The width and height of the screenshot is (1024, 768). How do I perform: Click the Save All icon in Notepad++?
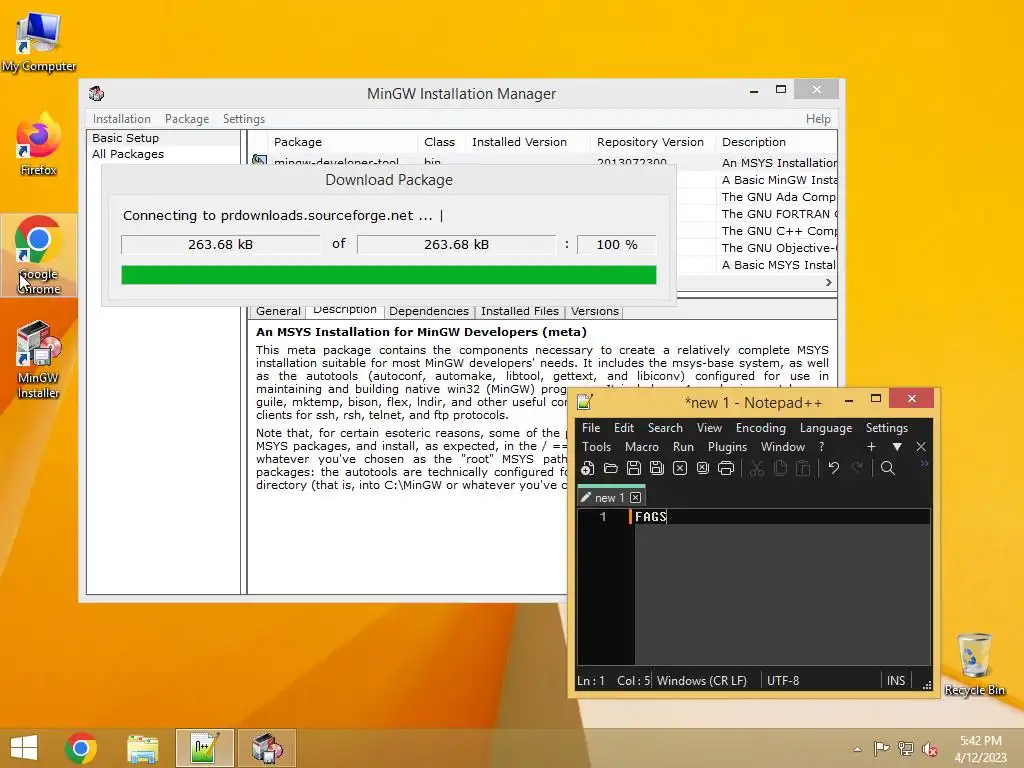click(x=656, y=468)
